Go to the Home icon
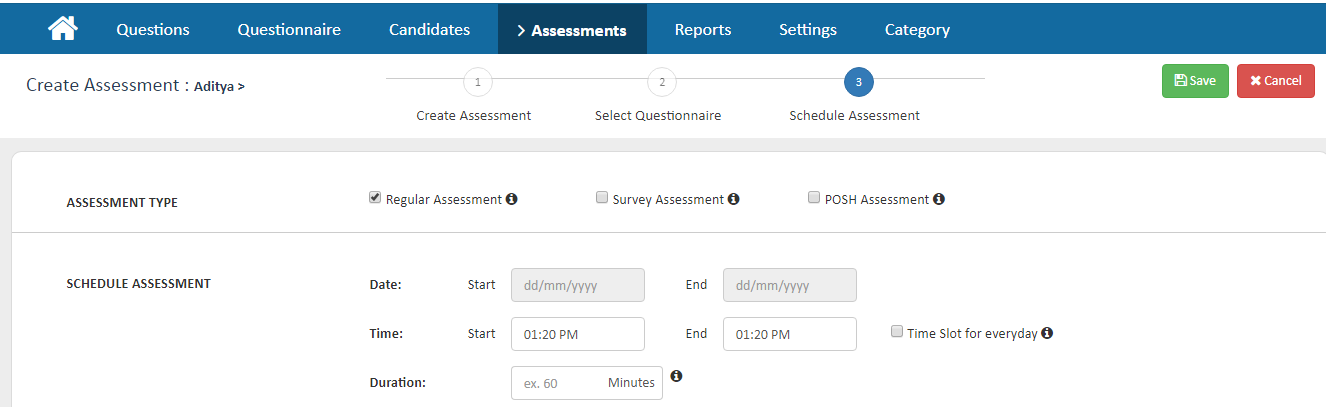Image resolution: width=1326 pixels, height=407 pixels. [x=62, y=29]
